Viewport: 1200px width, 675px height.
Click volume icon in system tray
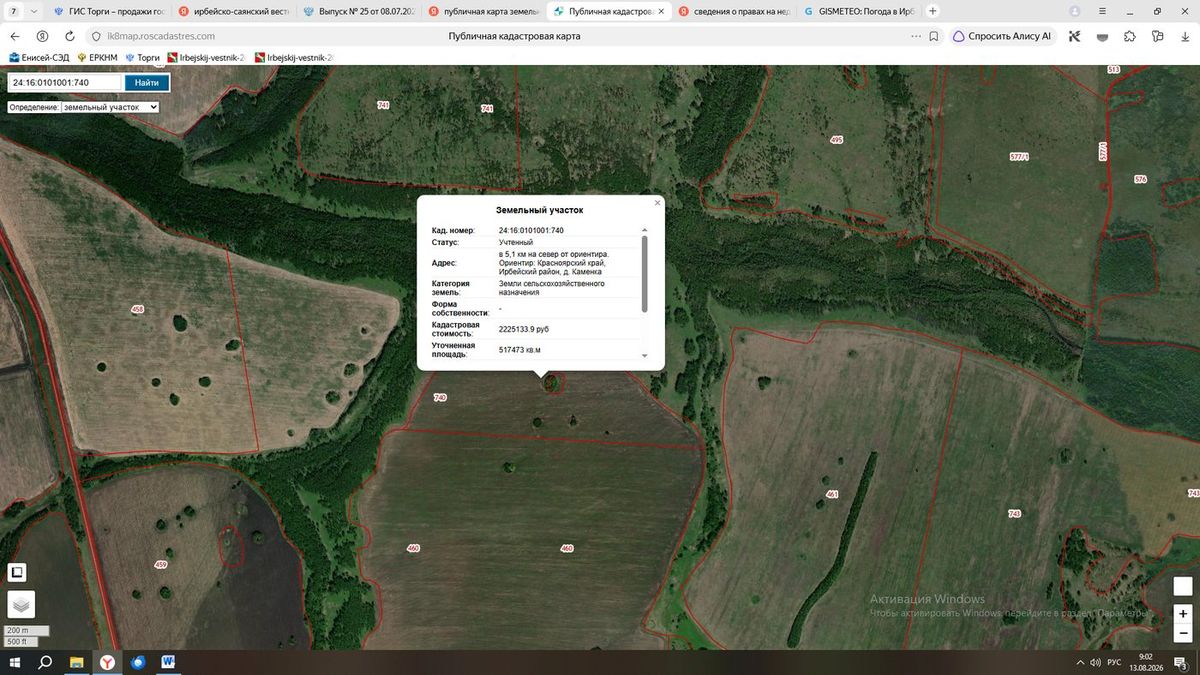click(x=1098, y=662)
